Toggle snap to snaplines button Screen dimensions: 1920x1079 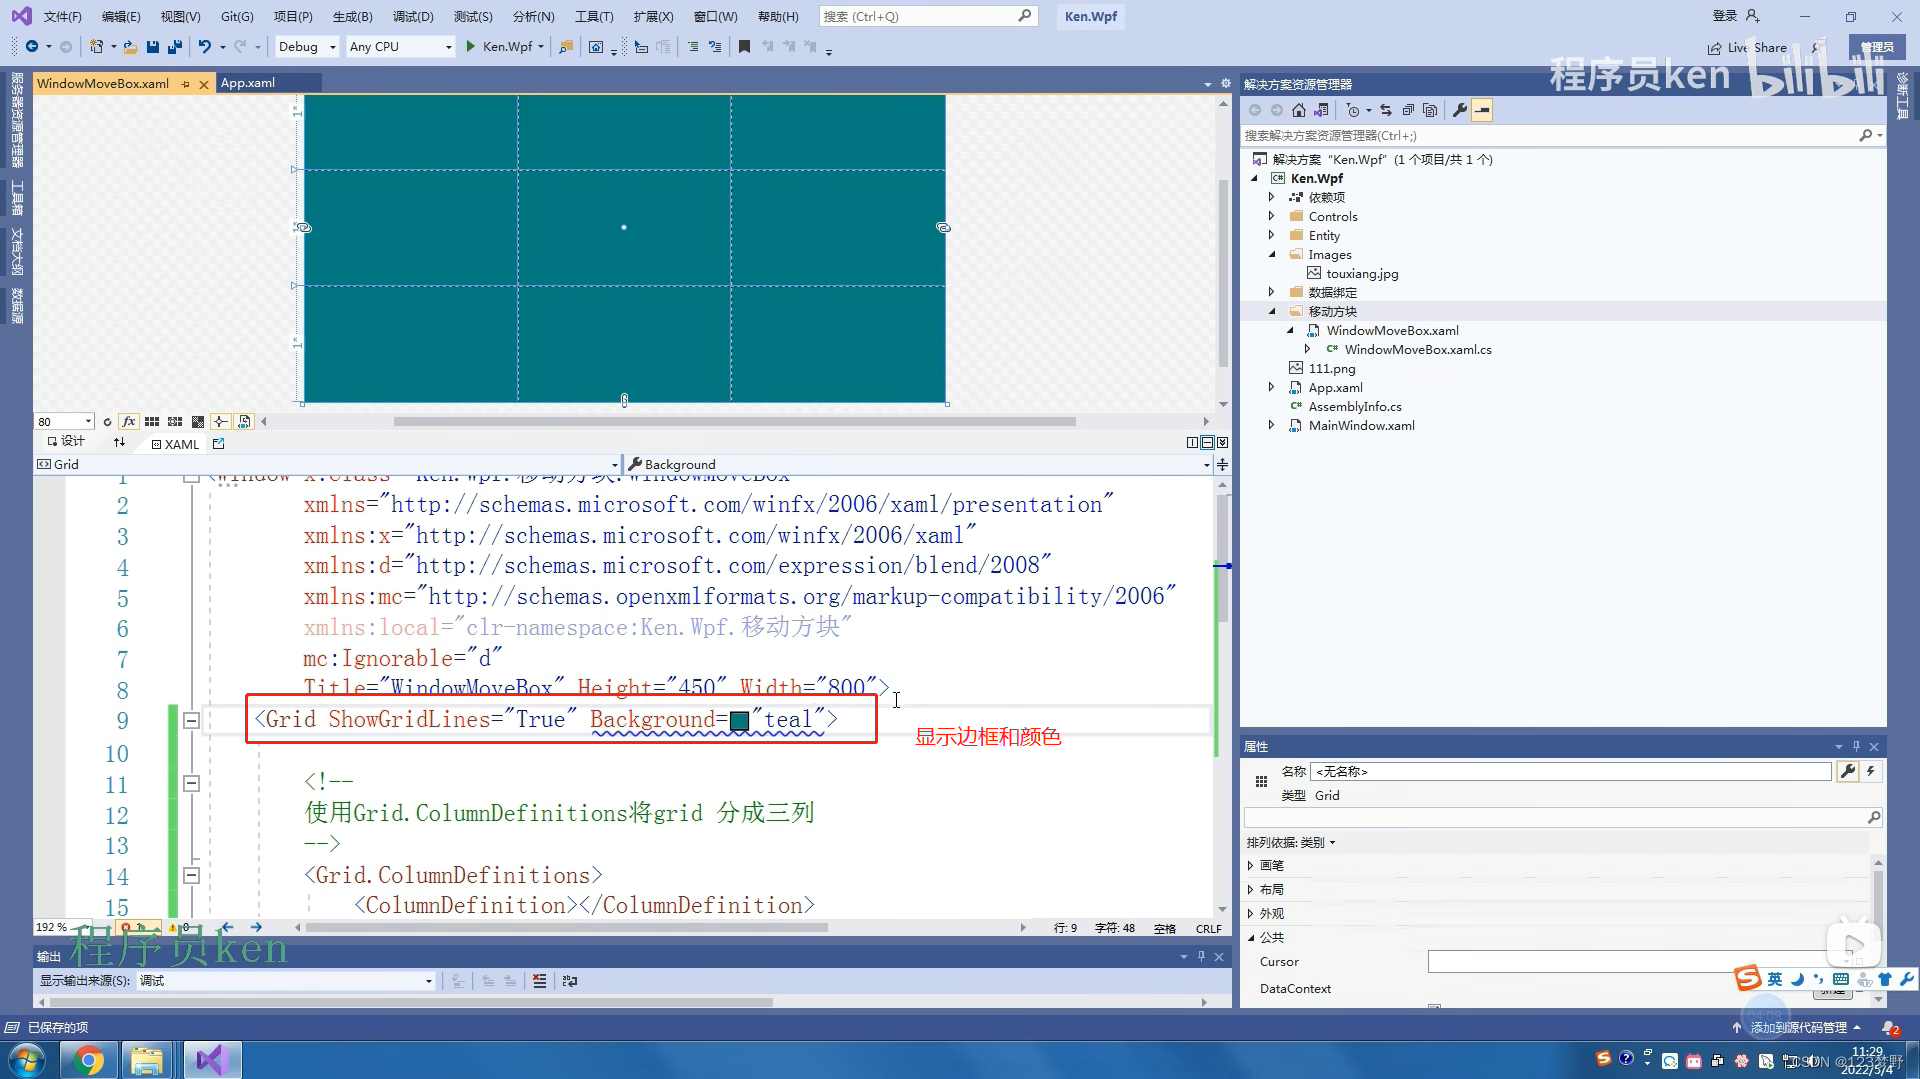coord(221,422)
